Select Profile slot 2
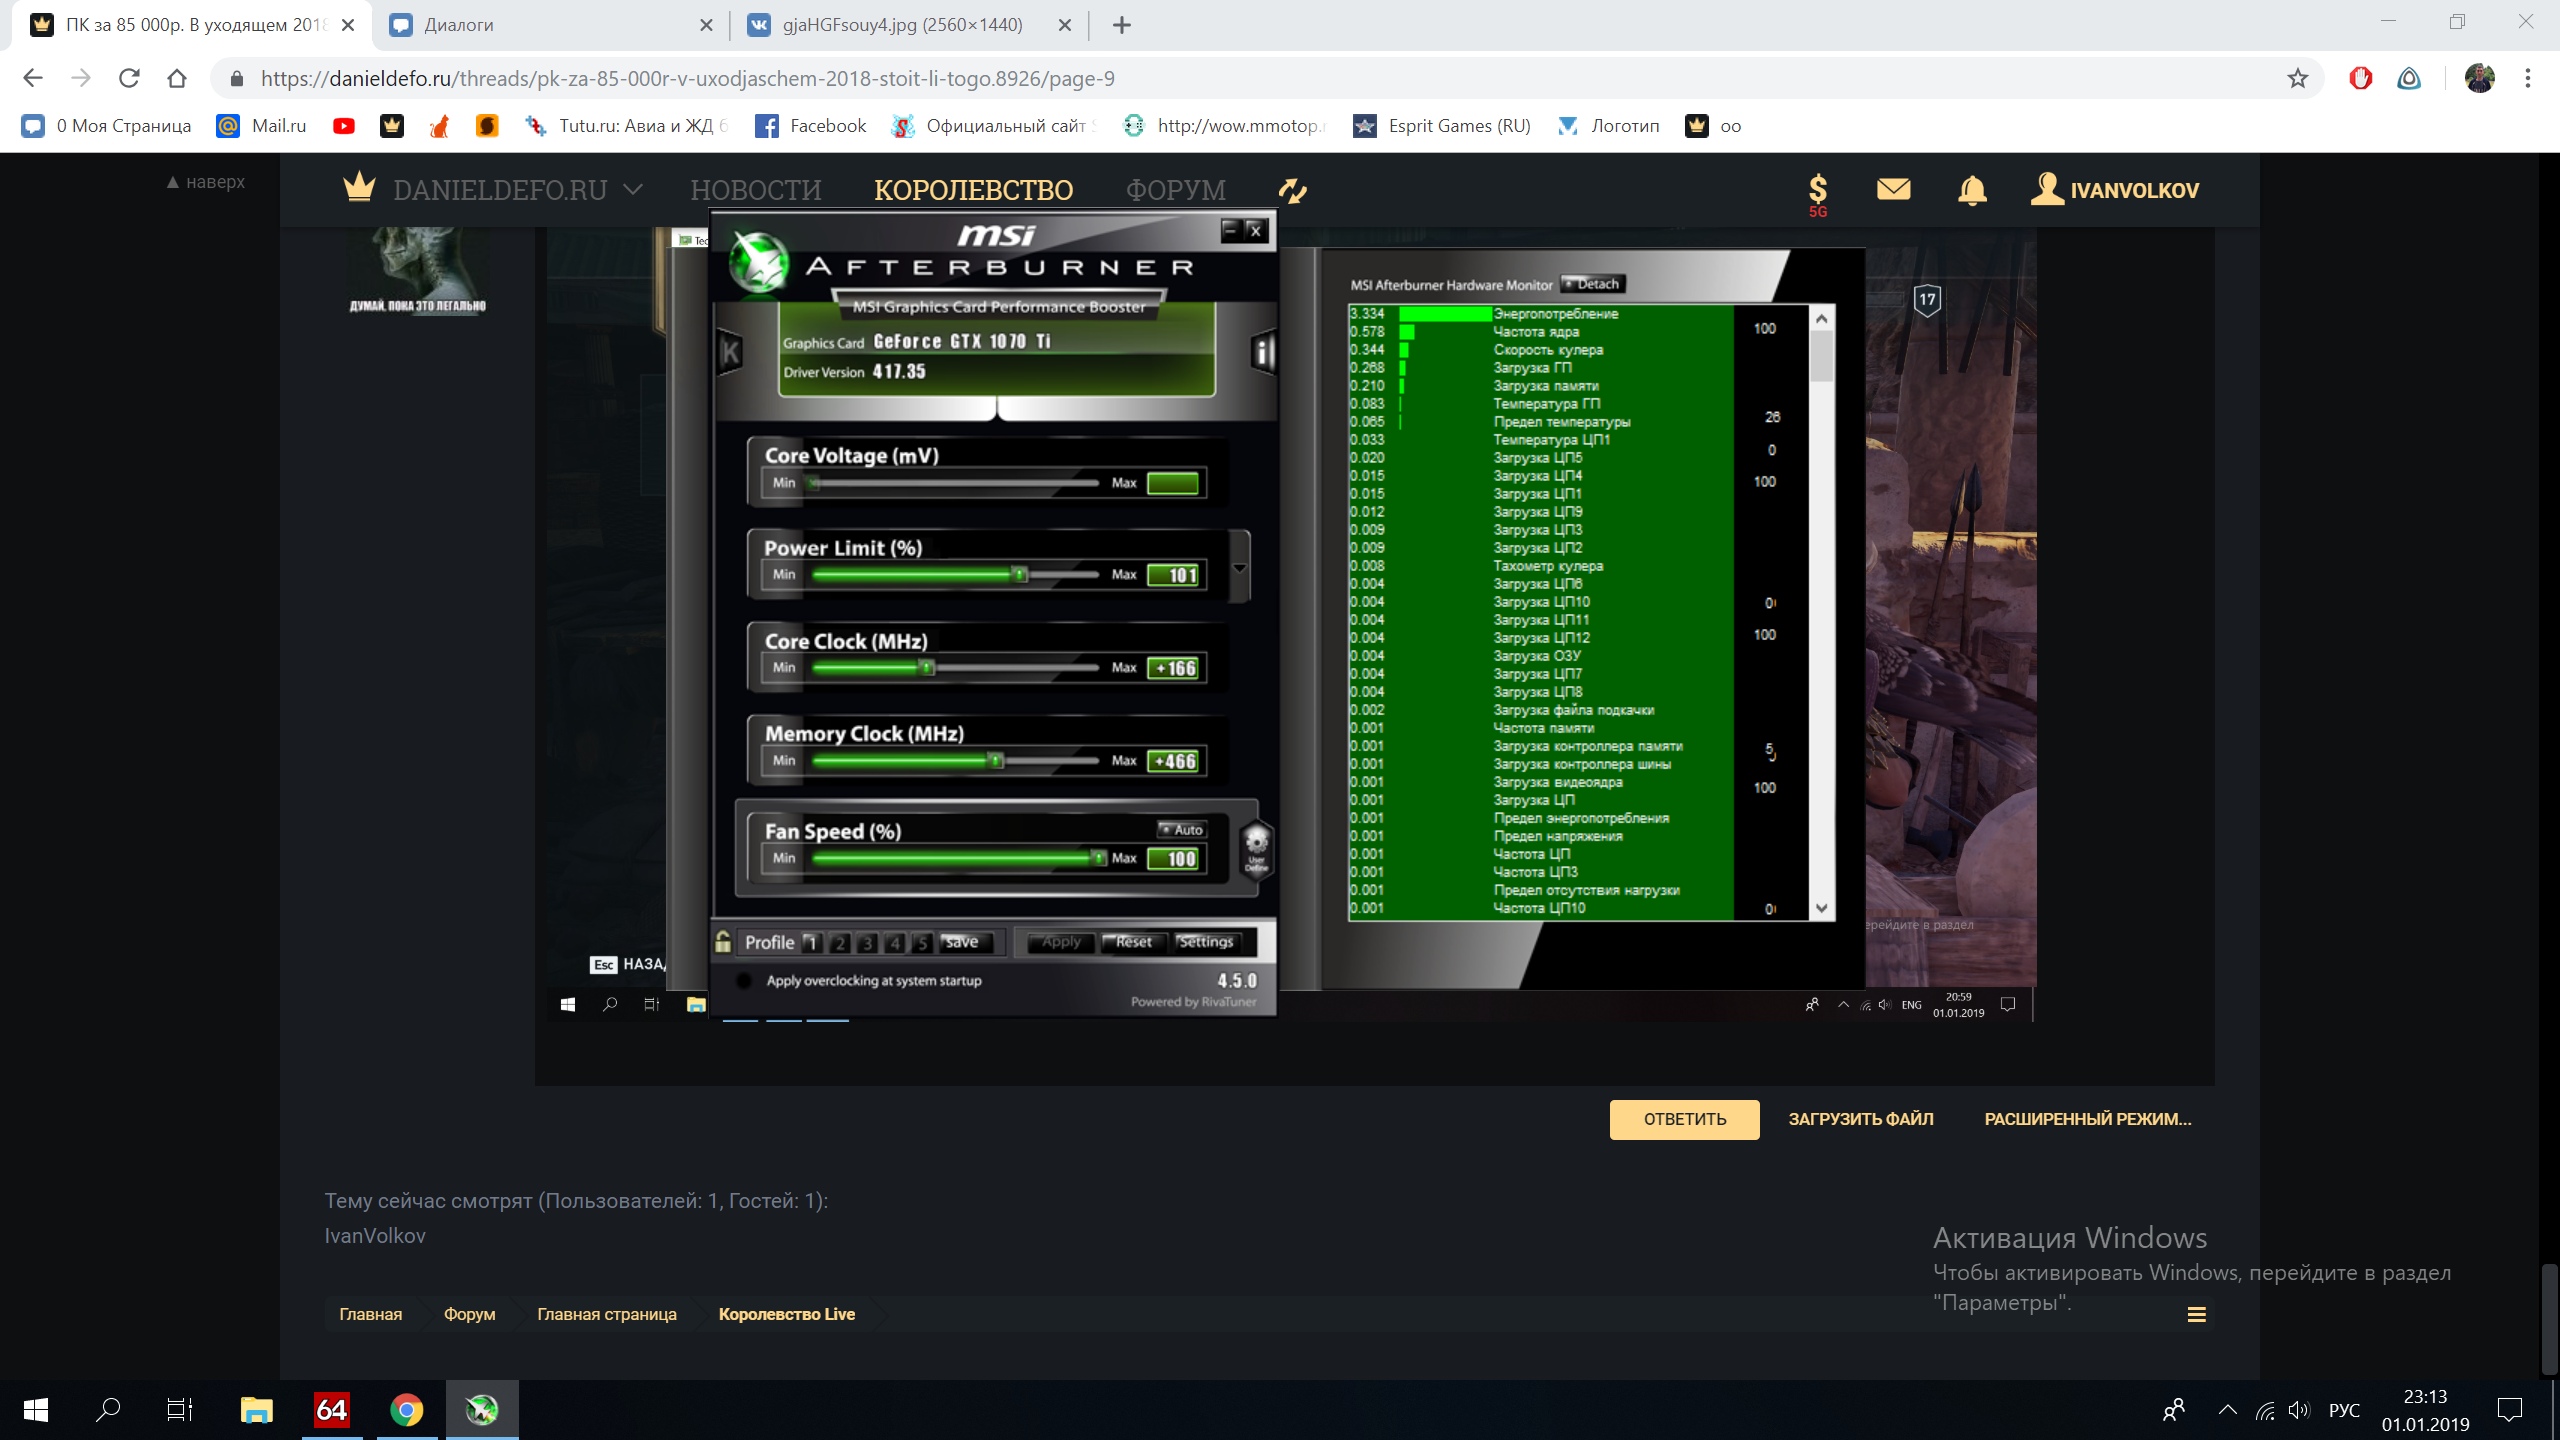Viewport: 2560px width, 1440px height. [840, 942]
